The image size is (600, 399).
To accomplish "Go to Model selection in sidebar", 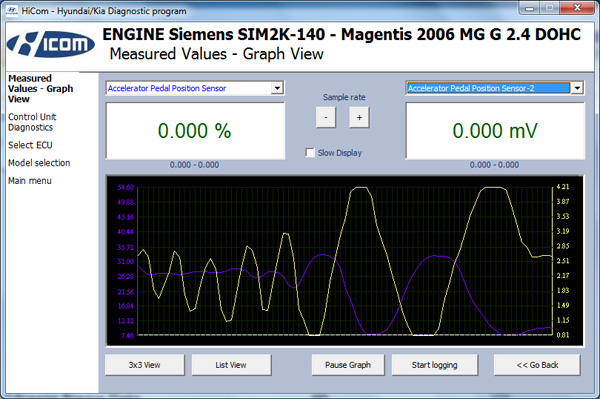I will coord(39,163).
